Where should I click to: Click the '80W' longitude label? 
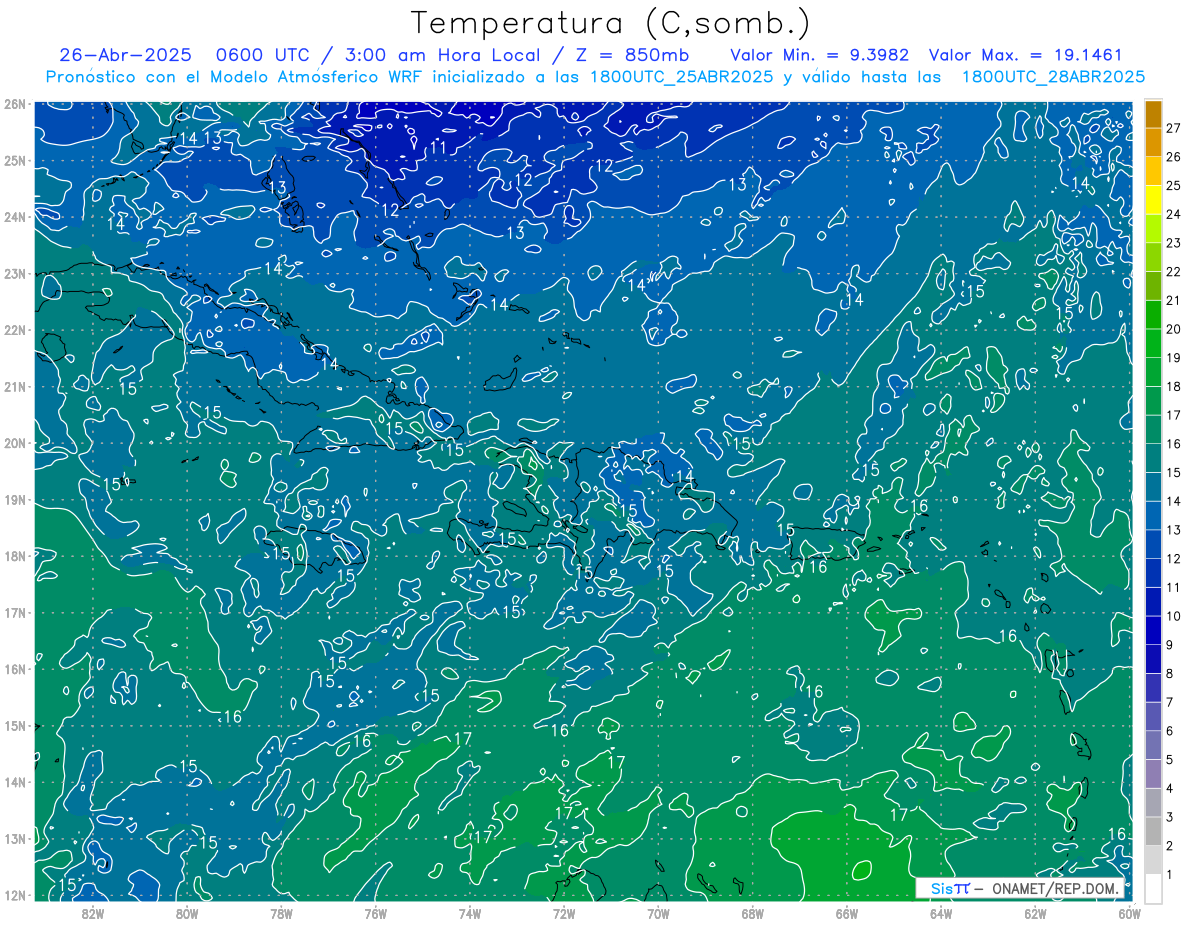tap(187, 913)
